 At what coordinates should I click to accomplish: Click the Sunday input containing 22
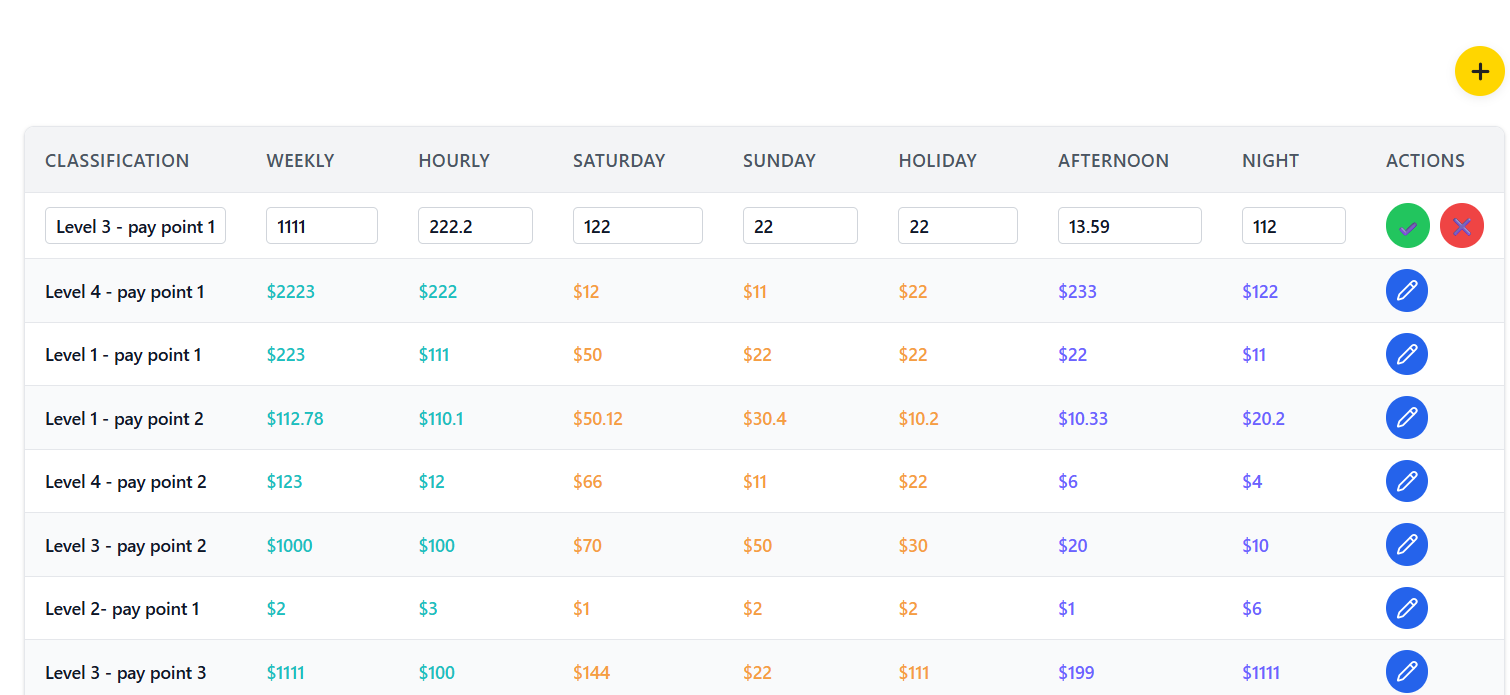(800, 225)
